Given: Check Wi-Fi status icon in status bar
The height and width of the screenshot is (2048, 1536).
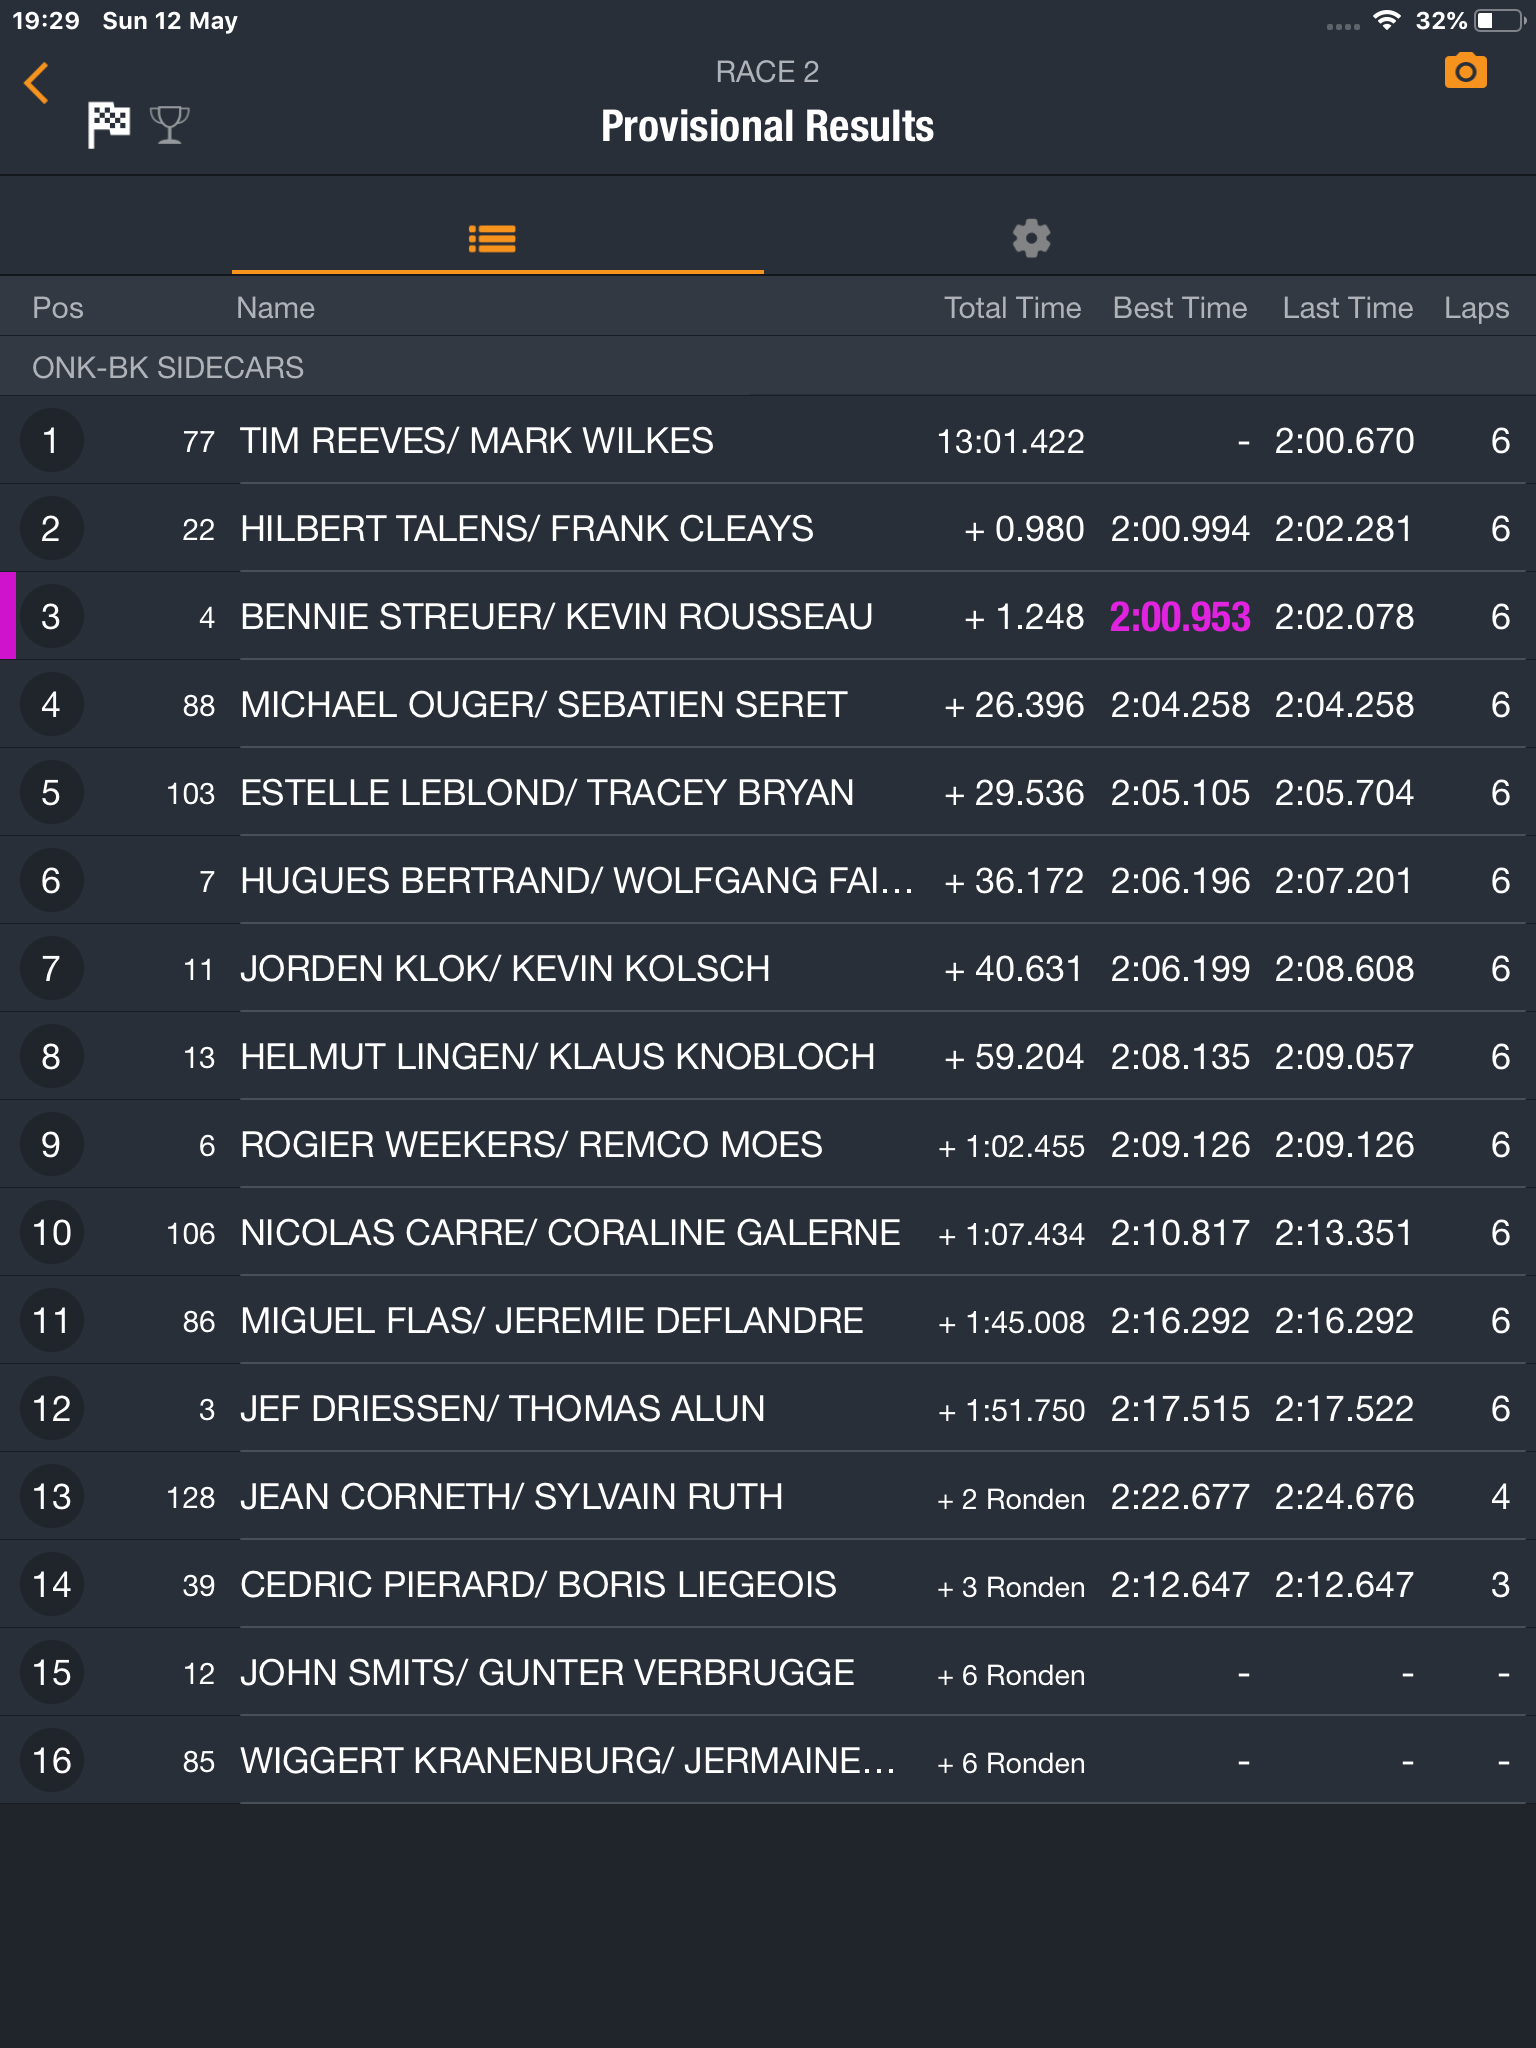Looking at the screenshot, I should (x=1386, y=21).
